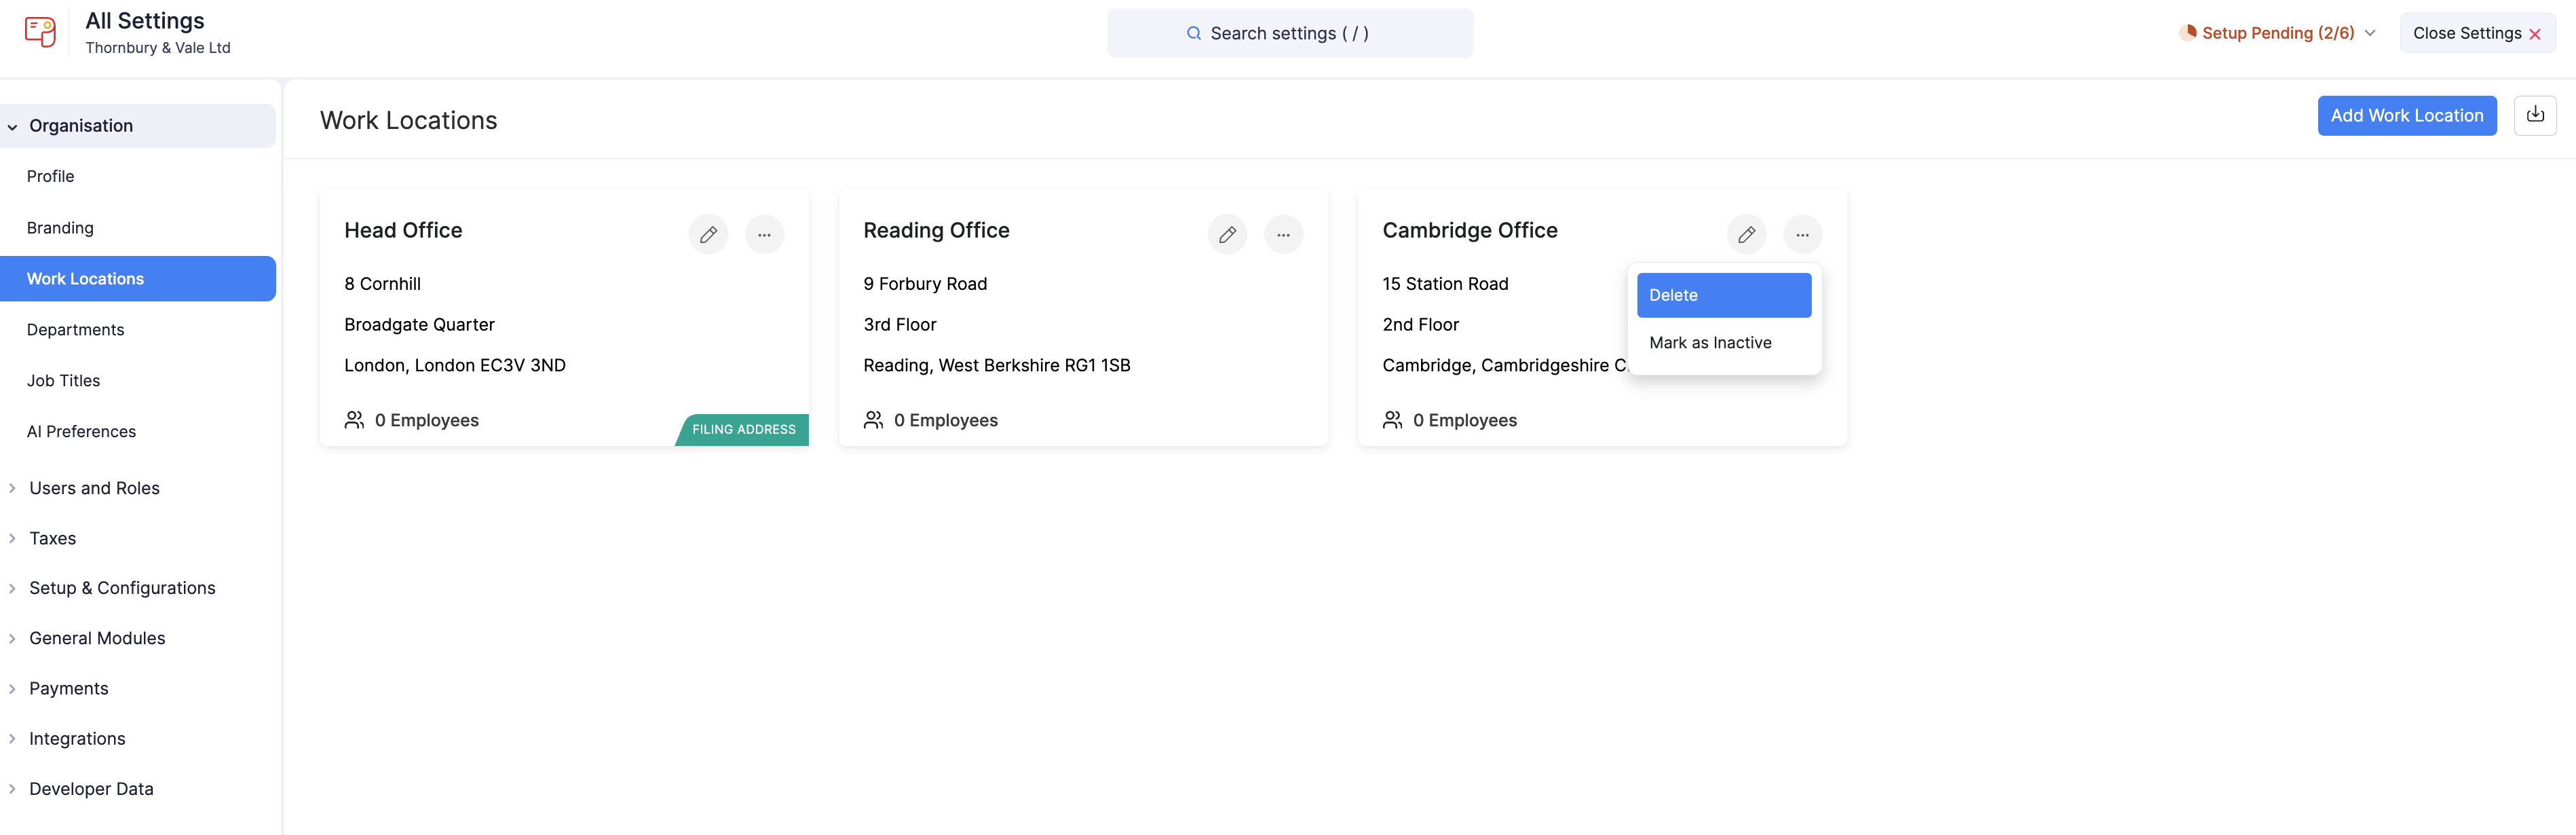Image resolution: width=2576 pixels, height=835 pixels.
Task: Click the app logo icon
Action: click(40, 32)
